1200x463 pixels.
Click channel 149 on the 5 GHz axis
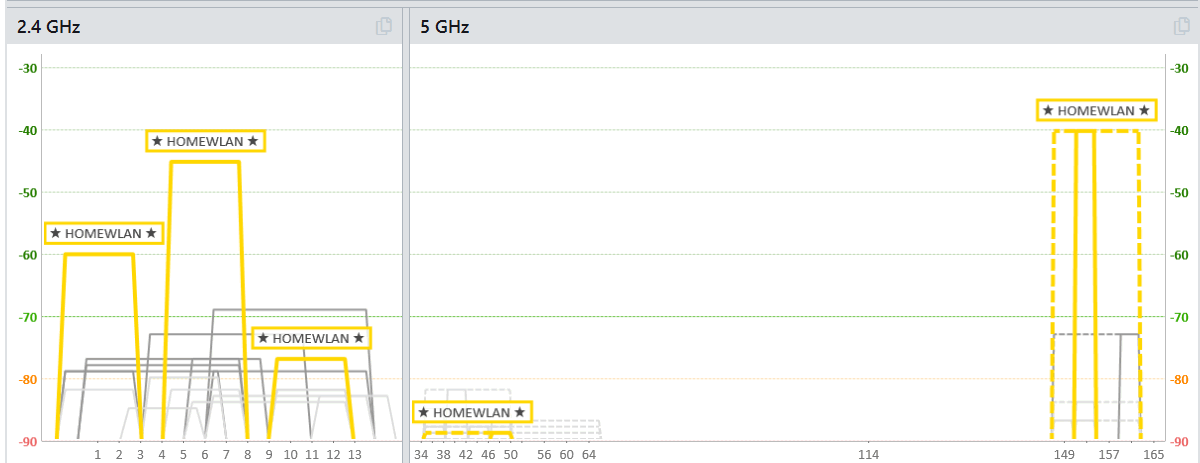point(1064,454)
